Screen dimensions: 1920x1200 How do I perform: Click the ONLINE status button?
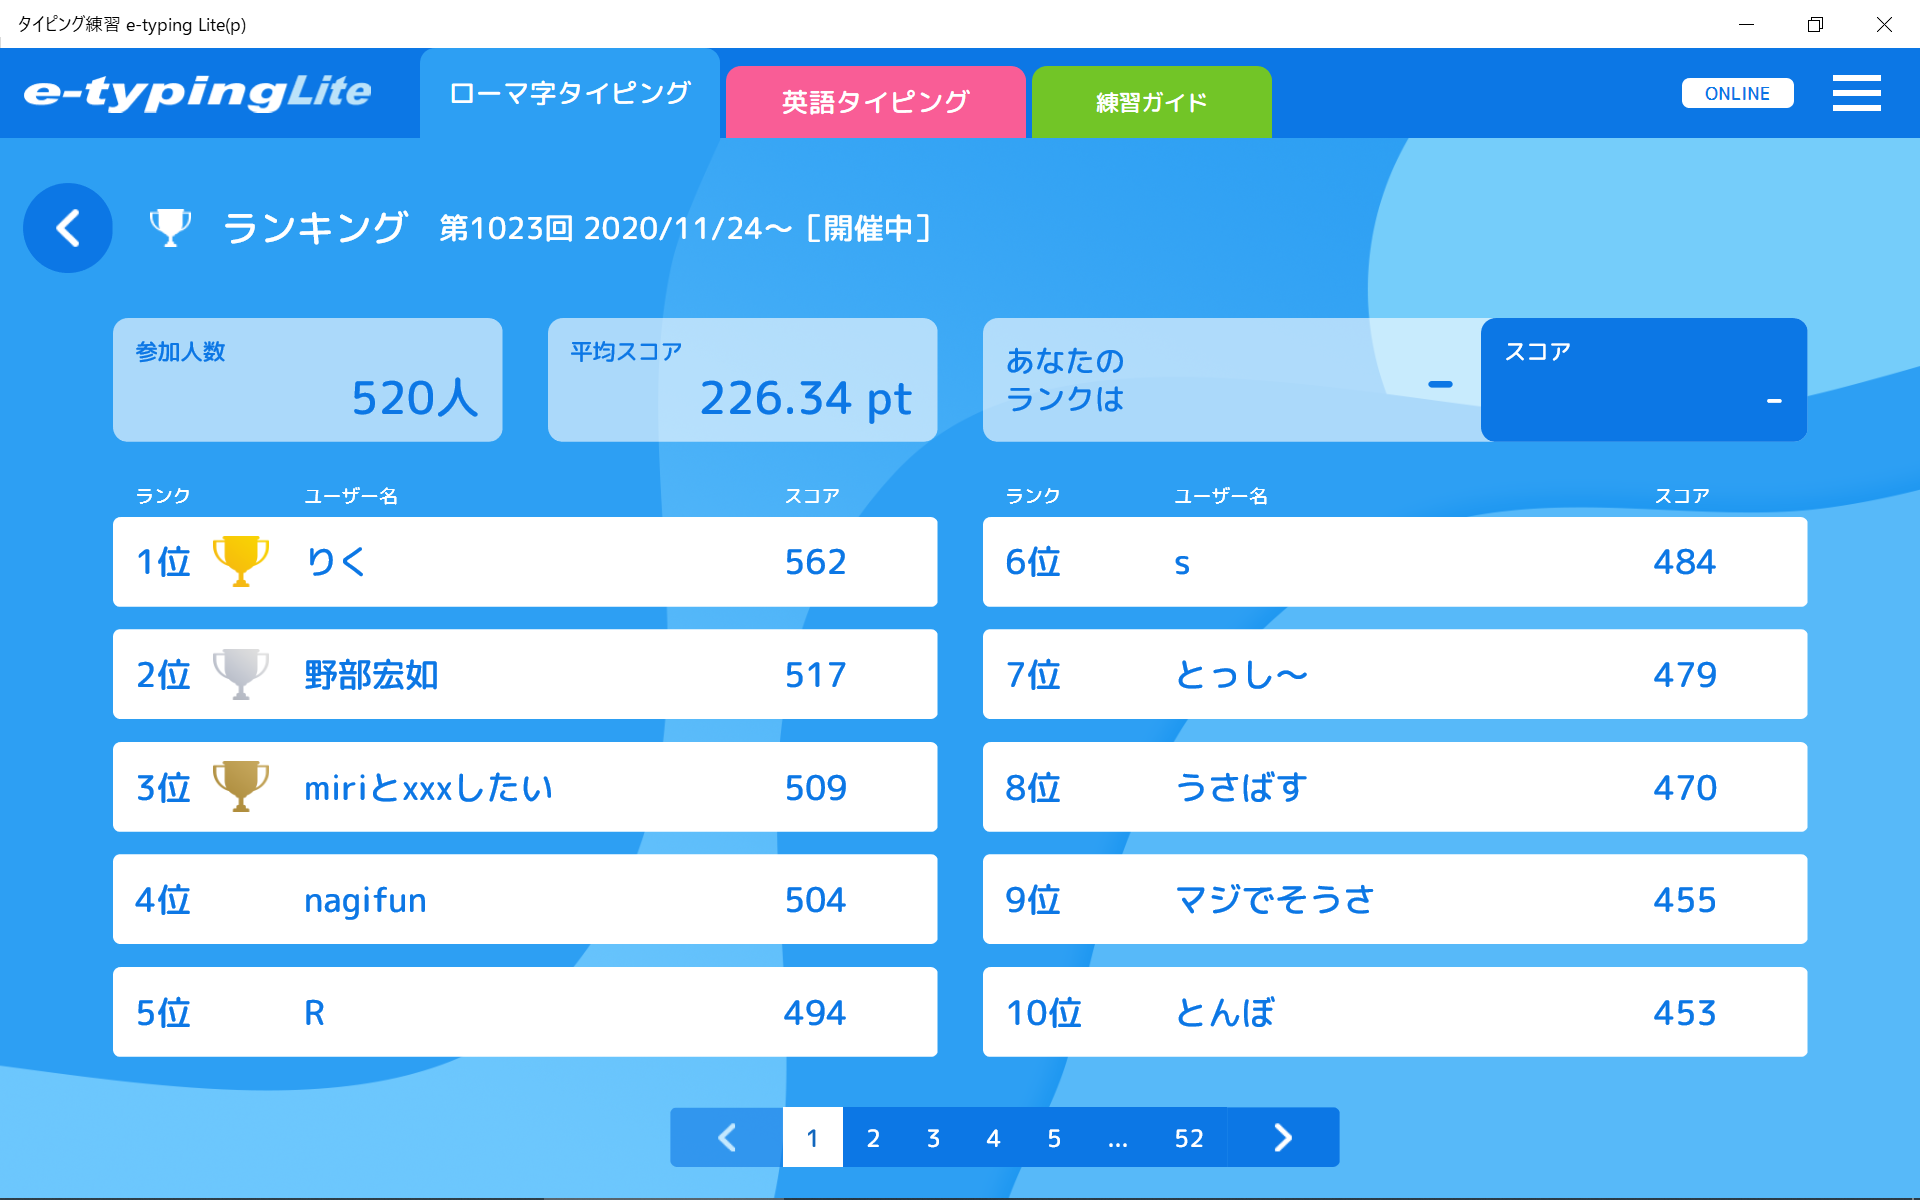(1737, 93)
